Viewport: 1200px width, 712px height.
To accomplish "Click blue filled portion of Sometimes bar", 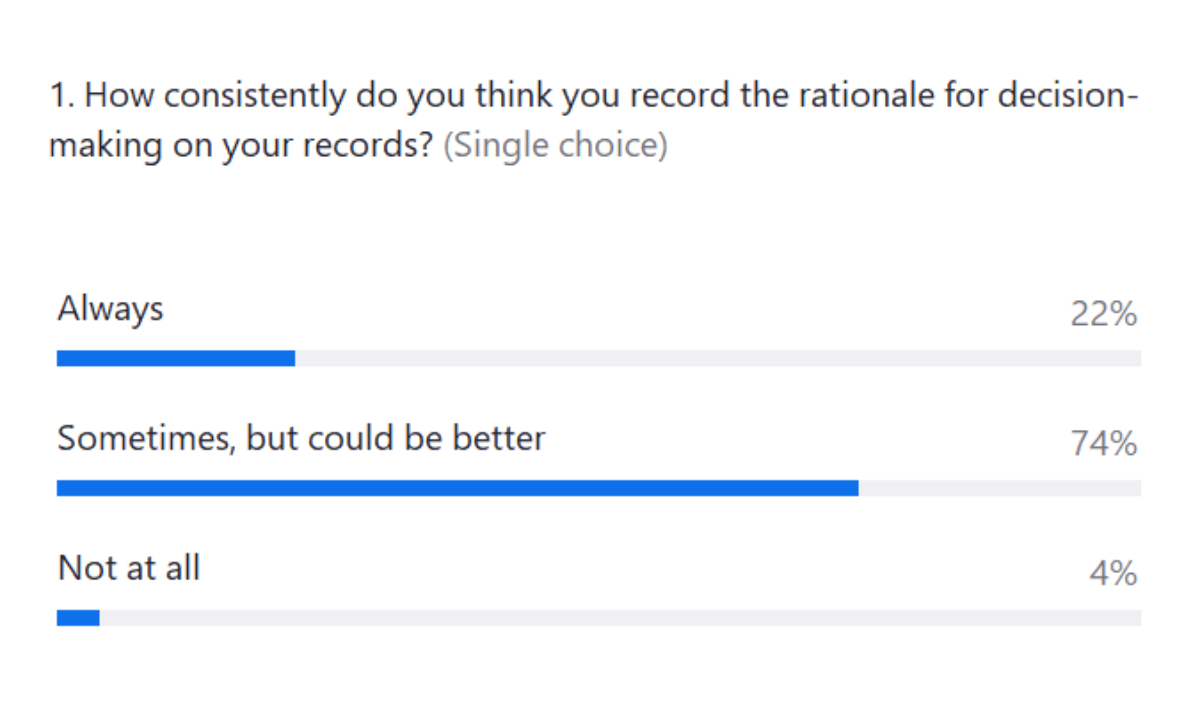I will coord(457,488).
